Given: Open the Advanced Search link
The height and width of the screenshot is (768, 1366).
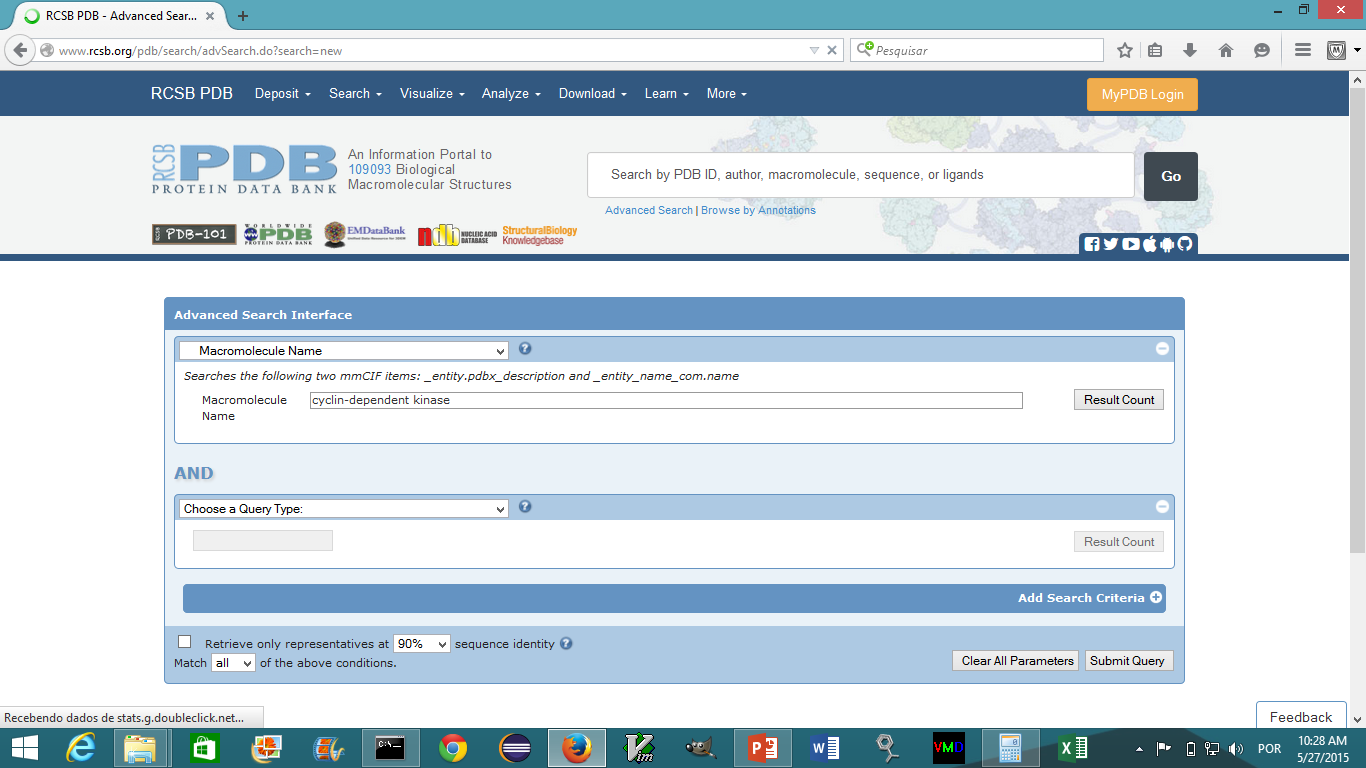Looking at the screenshot, I should point(649,210).
